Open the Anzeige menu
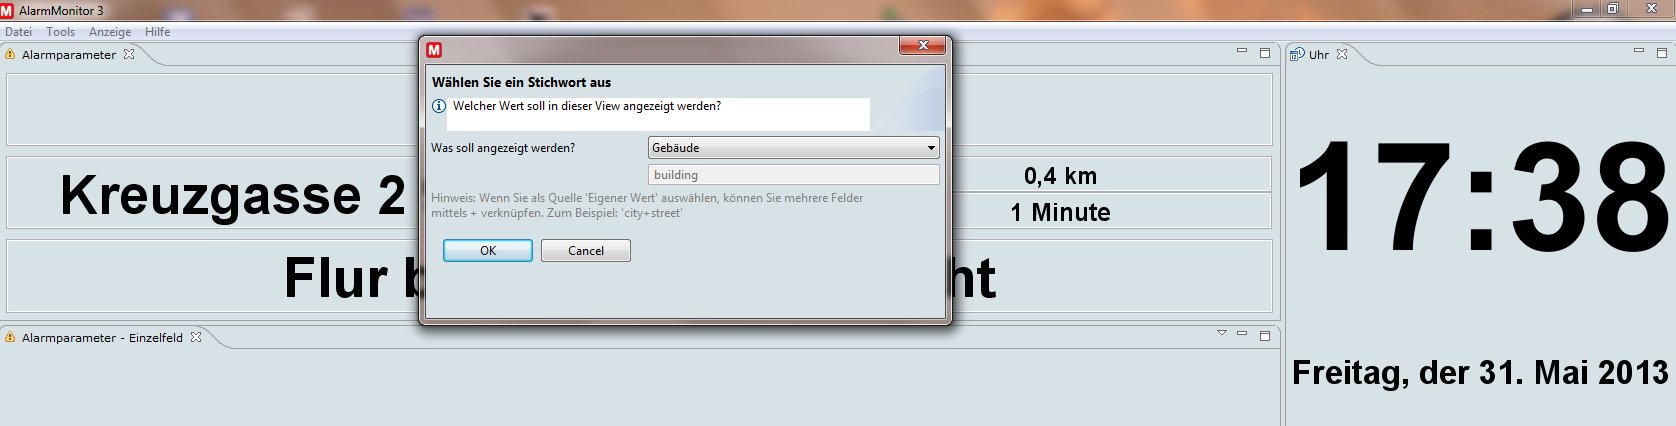Viewport: 1676px width, 426px height. click(110, 32)
